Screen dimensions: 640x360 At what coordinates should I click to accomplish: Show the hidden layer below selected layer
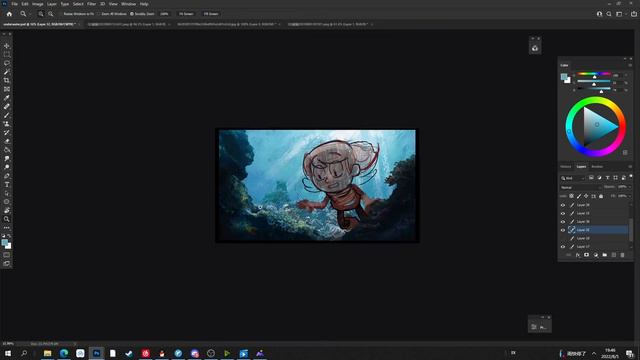[x=563, y=238]
